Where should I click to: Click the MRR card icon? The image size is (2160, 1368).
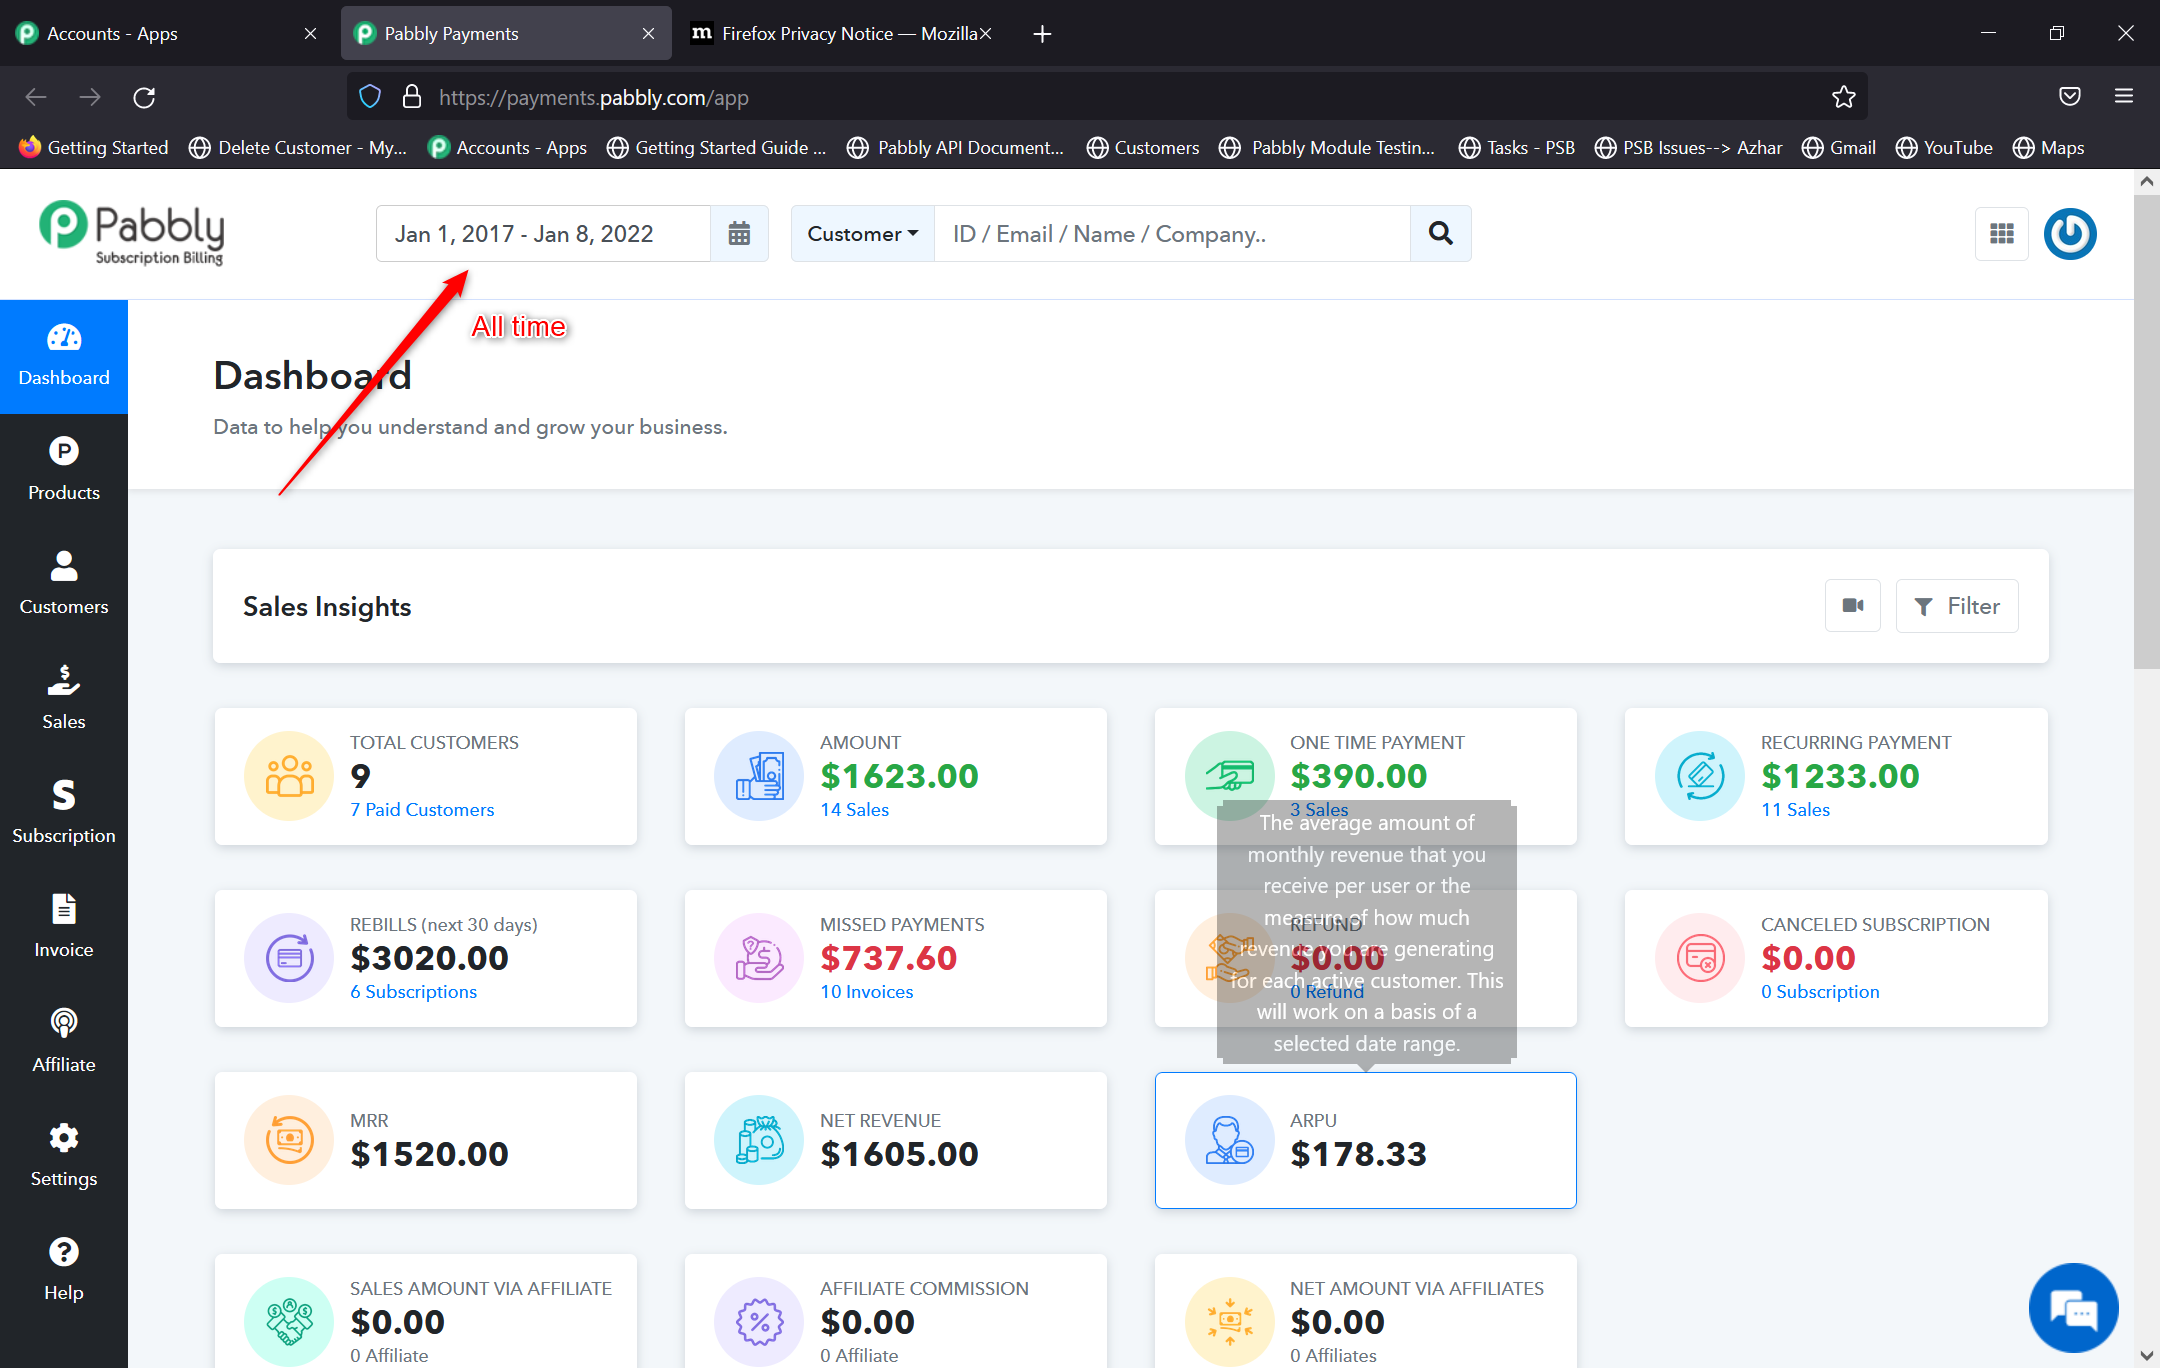tap(289, 1140)
